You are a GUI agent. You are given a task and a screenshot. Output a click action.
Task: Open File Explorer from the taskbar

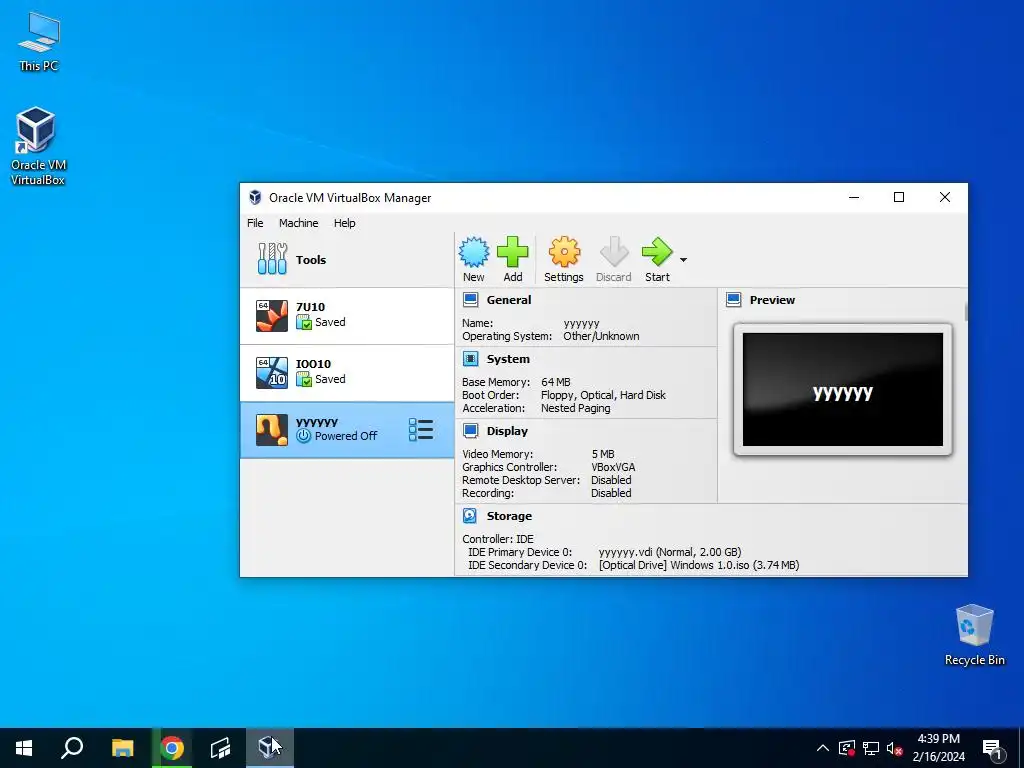tap(122, 748)
